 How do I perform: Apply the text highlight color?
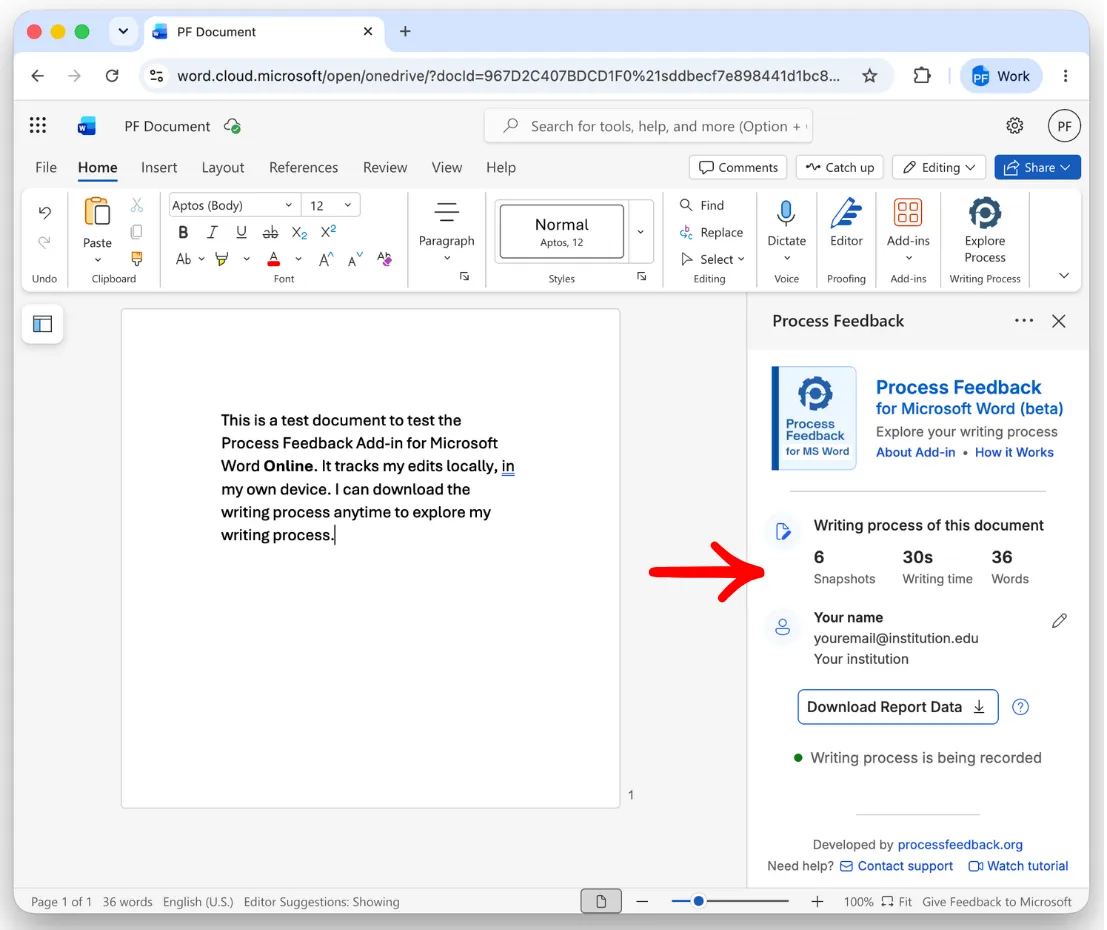222,259
